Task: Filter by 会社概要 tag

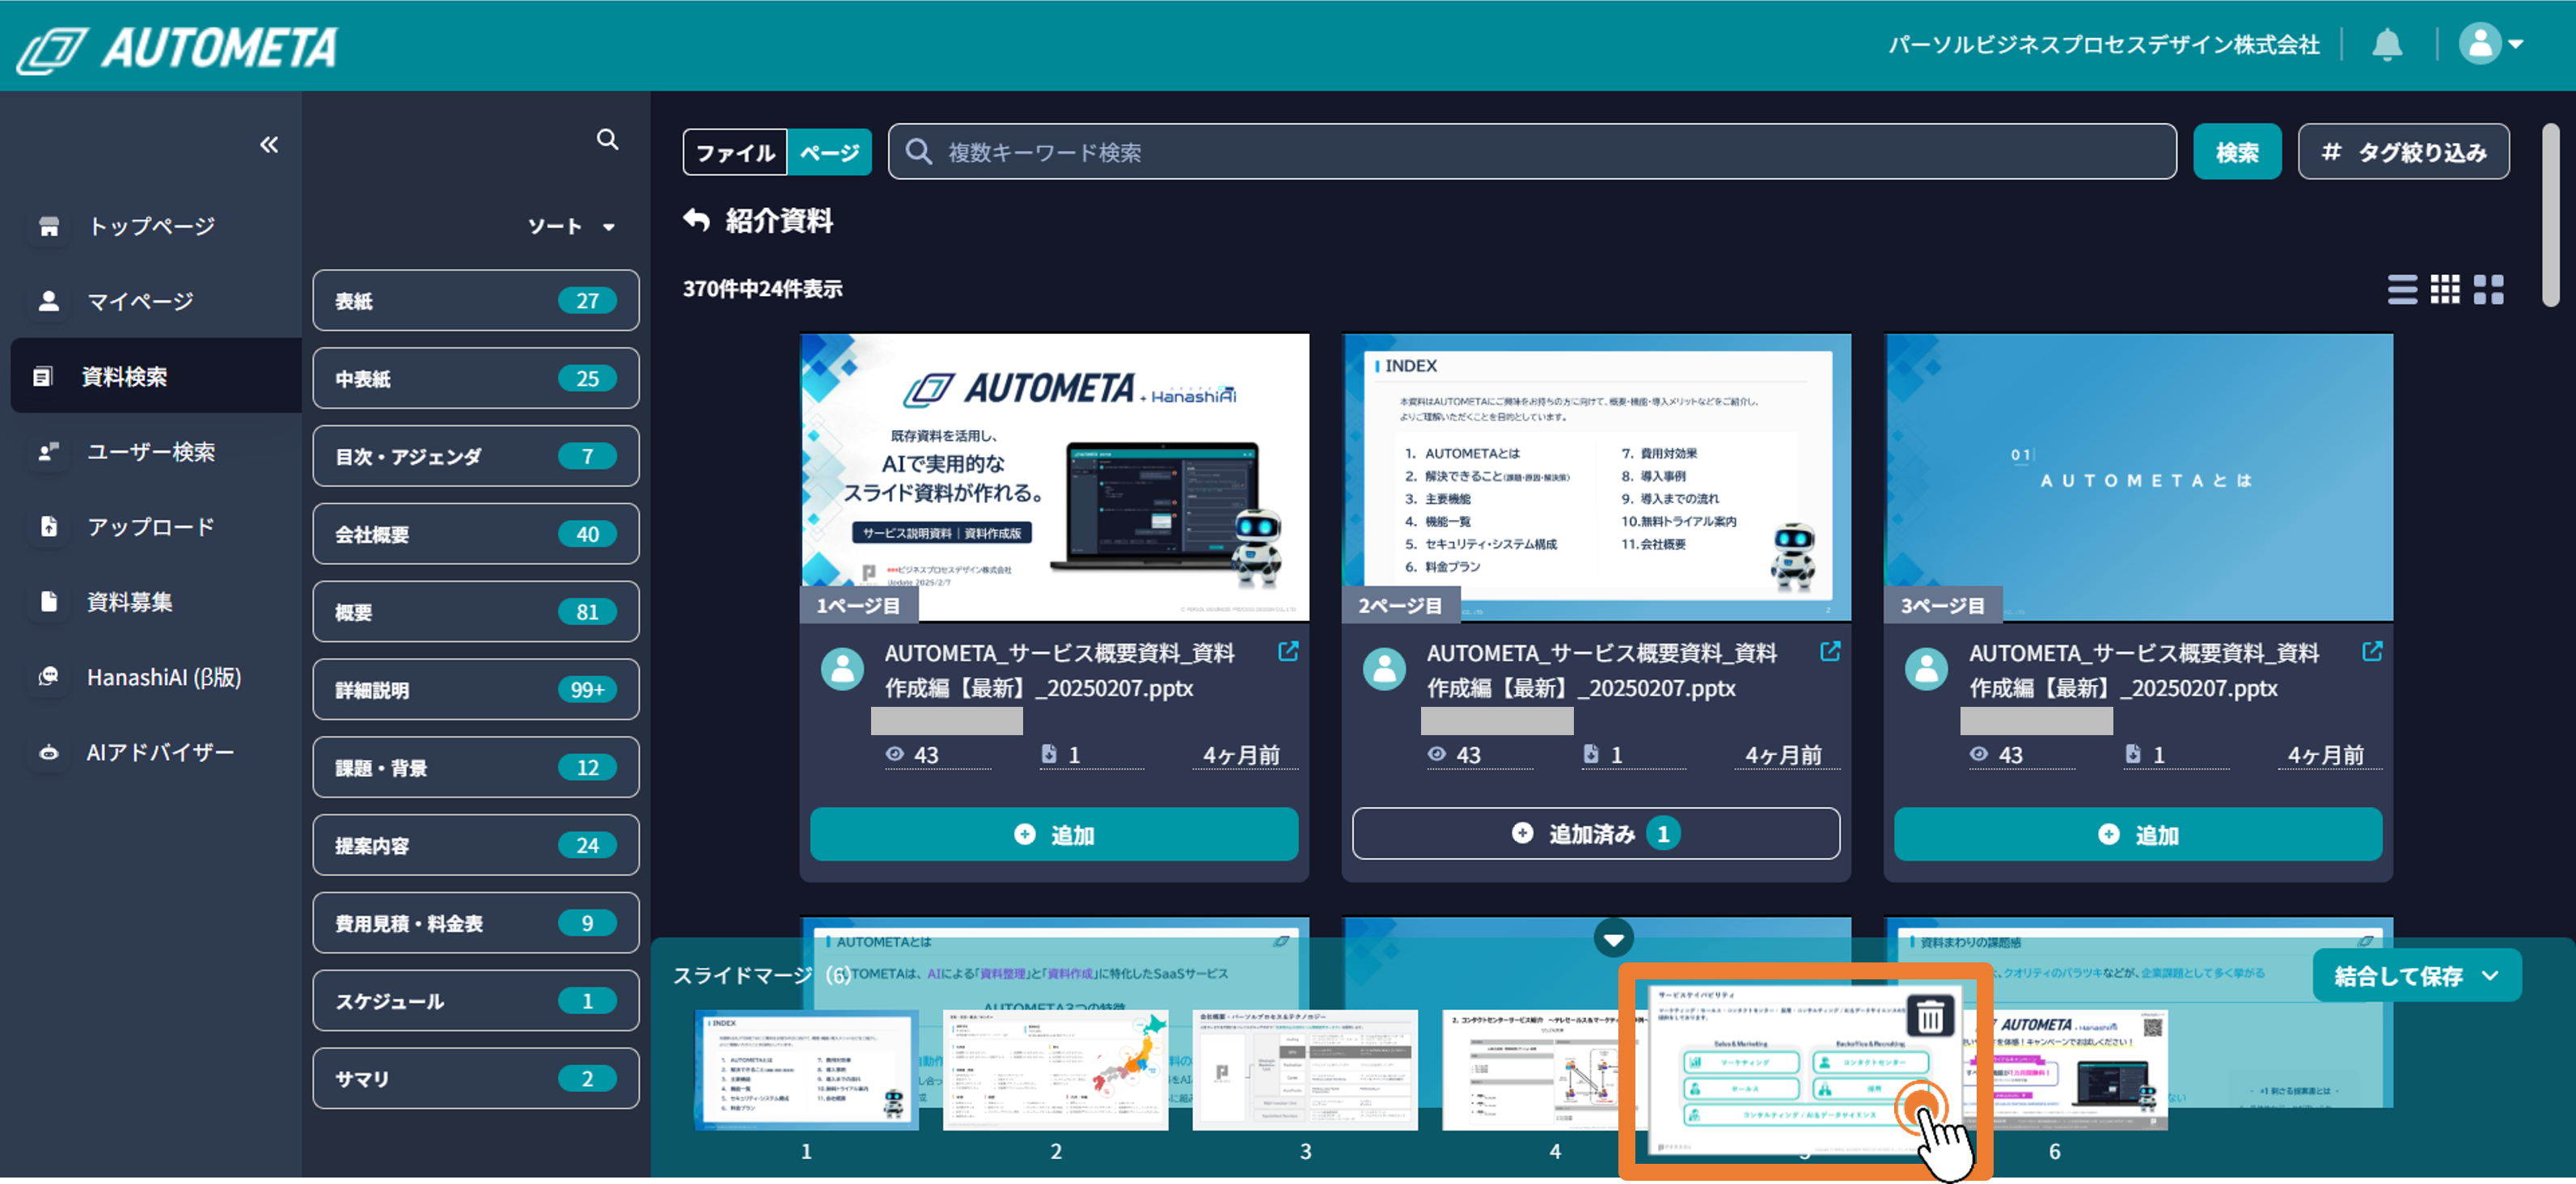Action: (476, 535)
